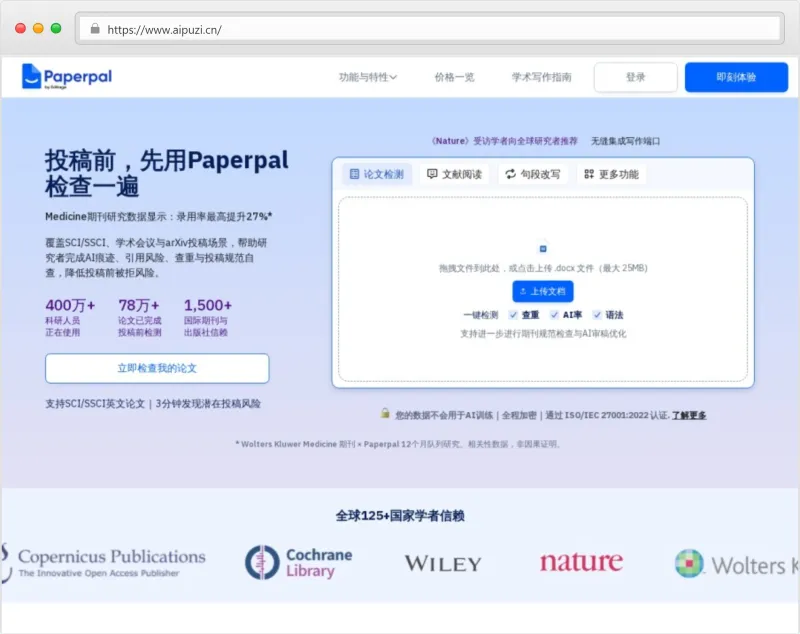Open the 价格一览 nav item
The image size is (800, 634).
coord(454,77)
